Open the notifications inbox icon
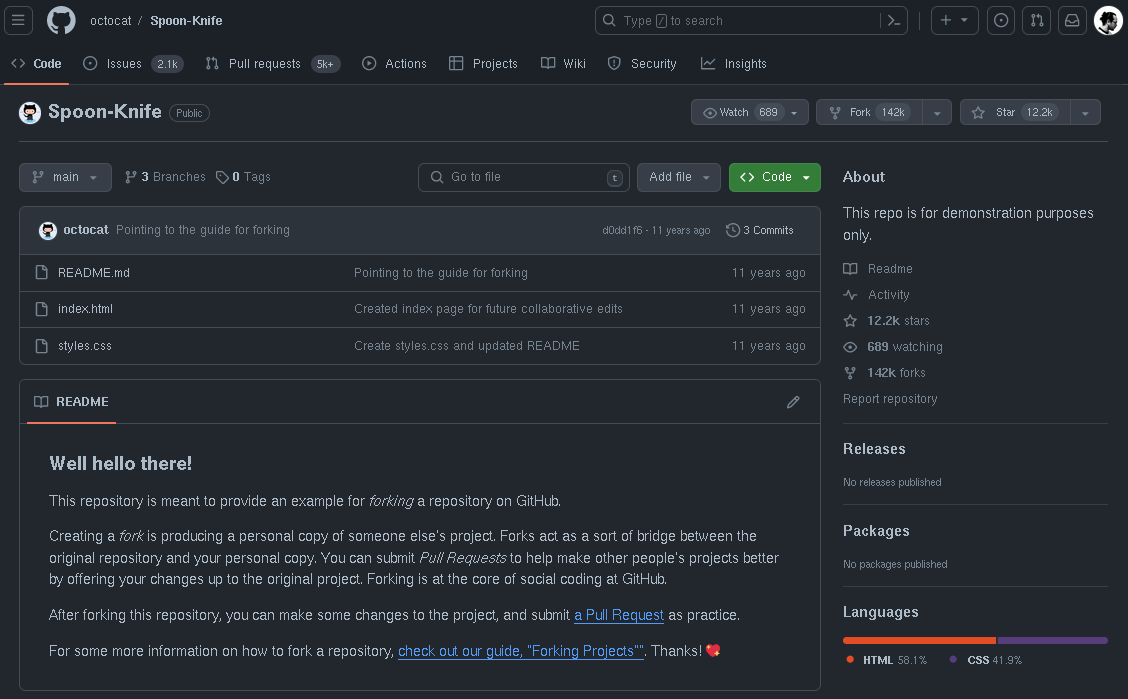Viewport: 1128px width, 699px height. [1072, 20]
